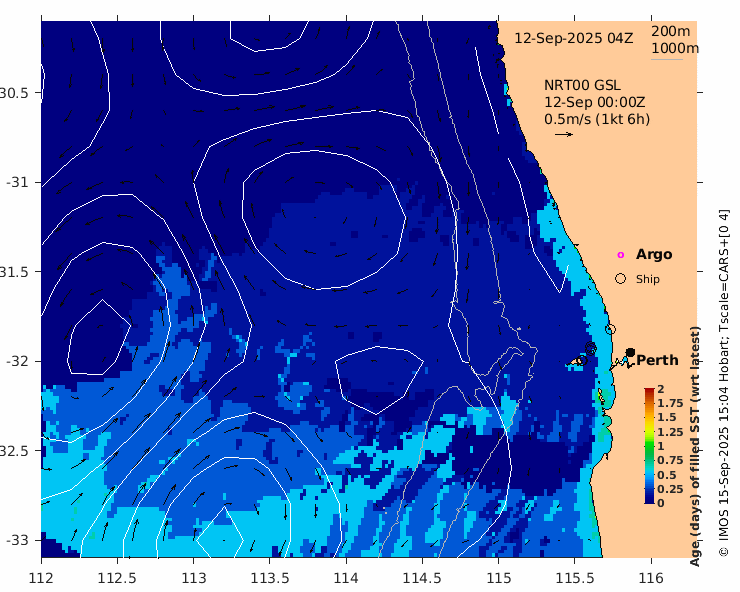This screenshot has width=740, height=592.
Task: Click the 1000m depth legend label
Action: [675, 49]
